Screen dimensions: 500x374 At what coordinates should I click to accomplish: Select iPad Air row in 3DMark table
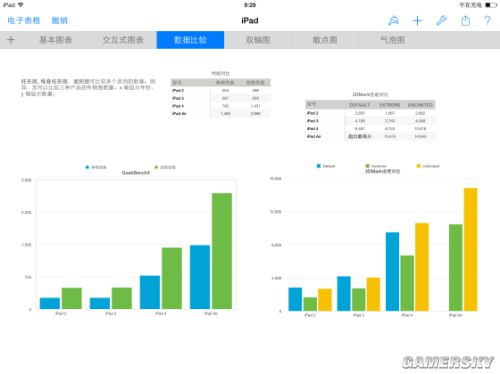[x=370, y=137]
